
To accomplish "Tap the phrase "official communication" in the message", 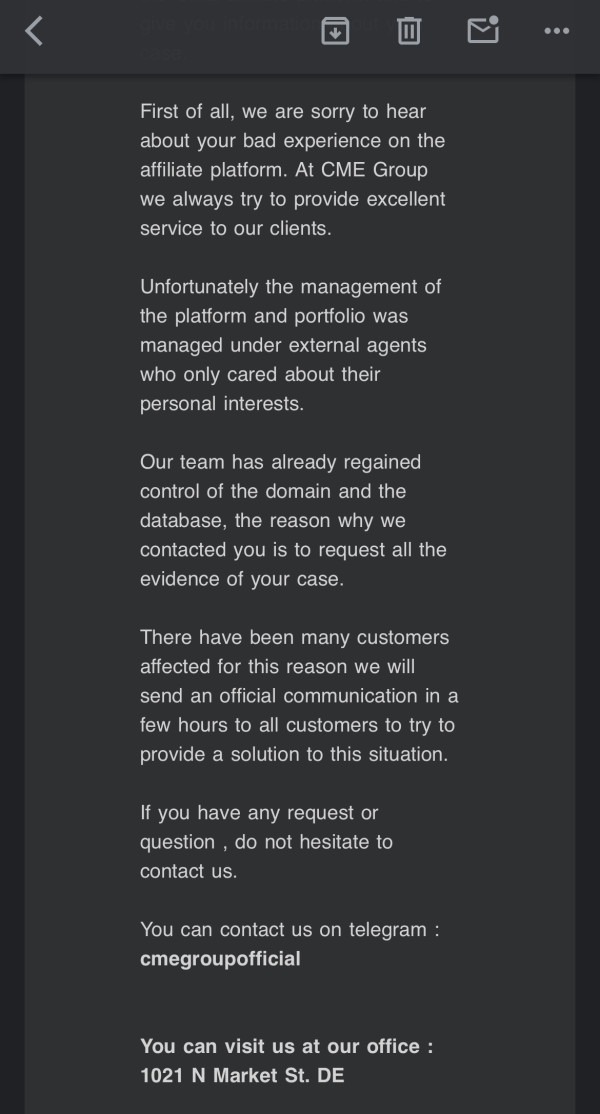I will 319,696.
